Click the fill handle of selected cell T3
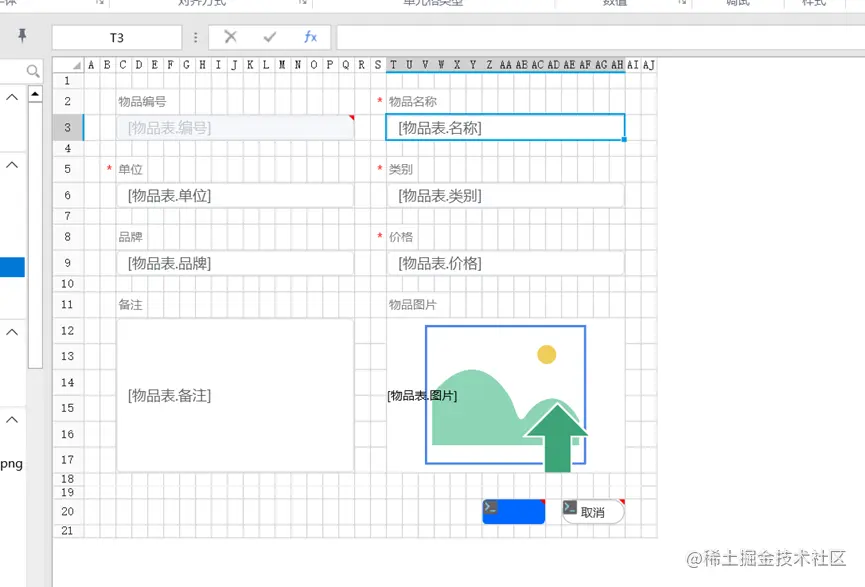 (x=624, y=140)
